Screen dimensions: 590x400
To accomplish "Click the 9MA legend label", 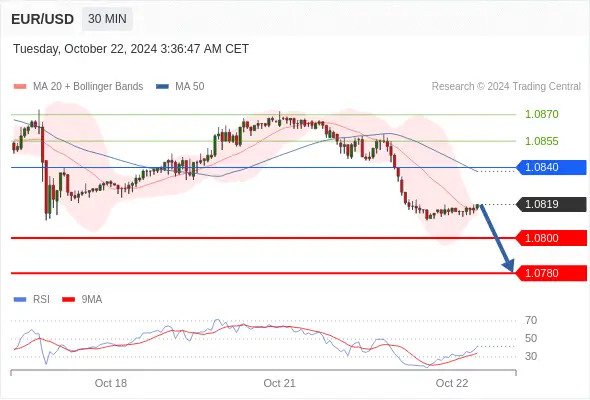I will point(92,300).
